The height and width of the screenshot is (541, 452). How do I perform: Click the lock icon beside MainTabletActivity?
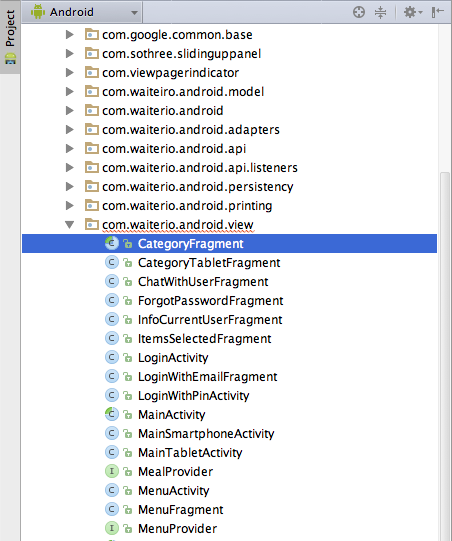[x=128, y=453]
